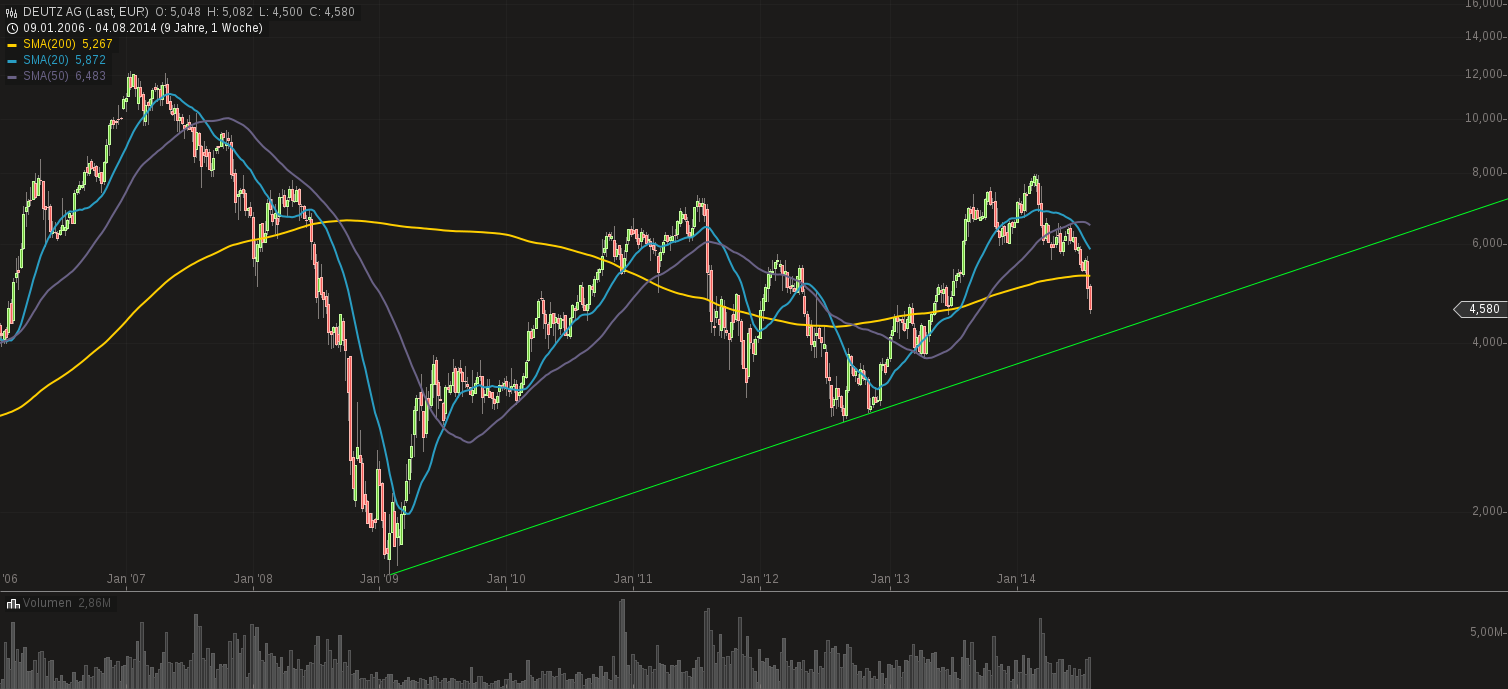1508x689 pixels.
Task: Select the Jan '14 axis label
Action: point(1018,578)
